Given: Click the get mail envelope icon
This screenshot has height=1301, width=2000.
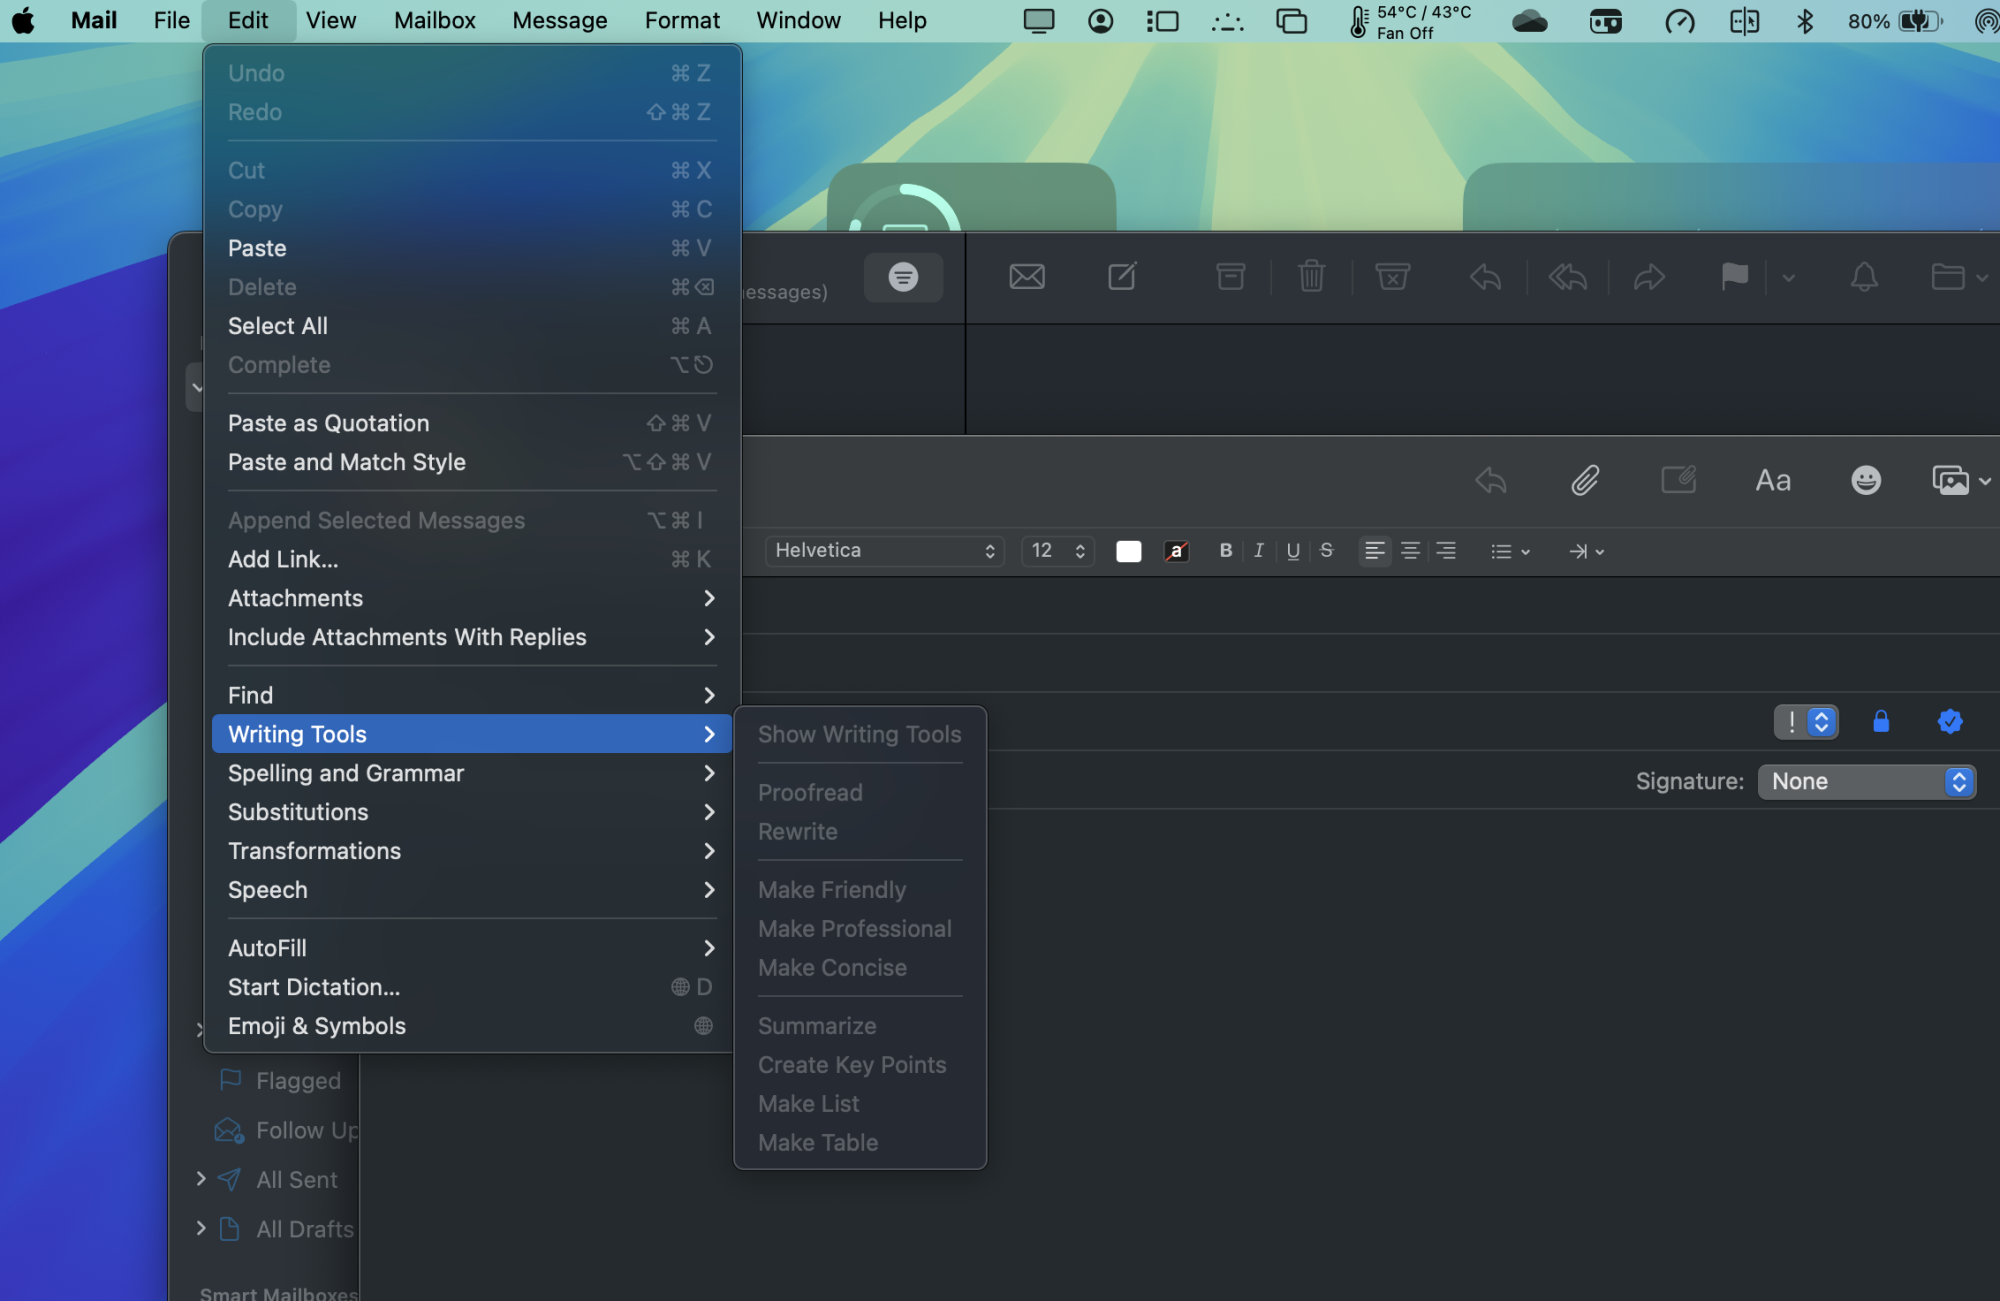Looking at the screenshot, I should tap(1027, 276).
